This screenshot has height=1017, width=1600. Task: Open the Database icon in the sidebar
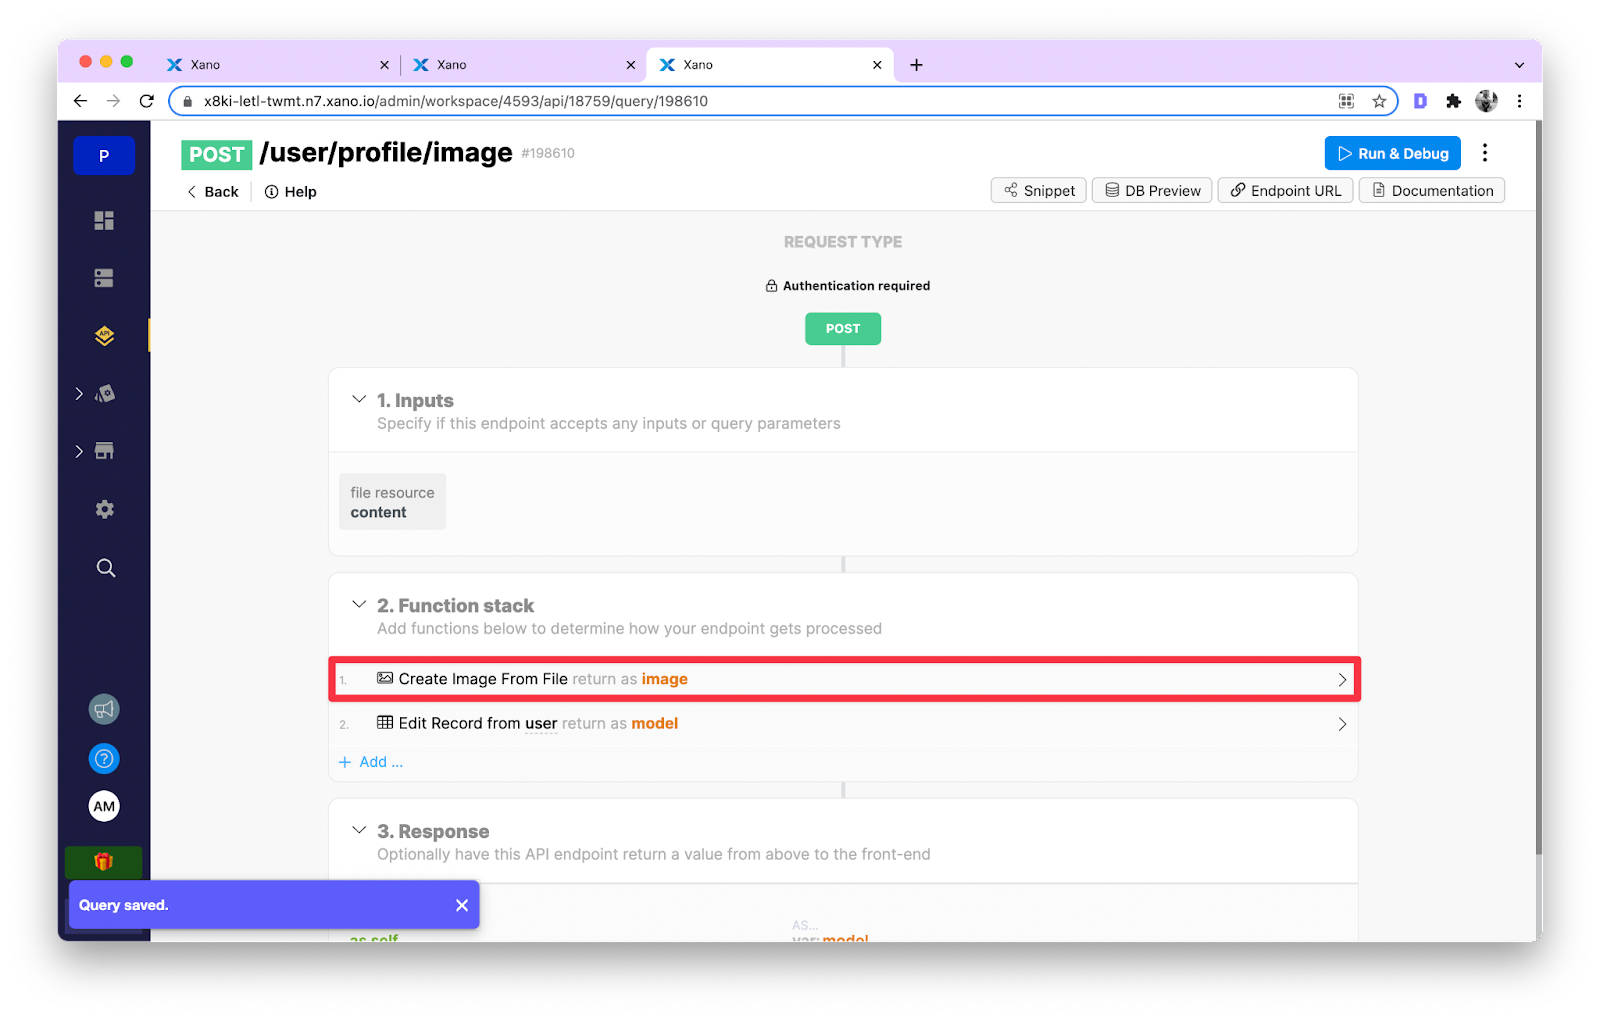104,277
